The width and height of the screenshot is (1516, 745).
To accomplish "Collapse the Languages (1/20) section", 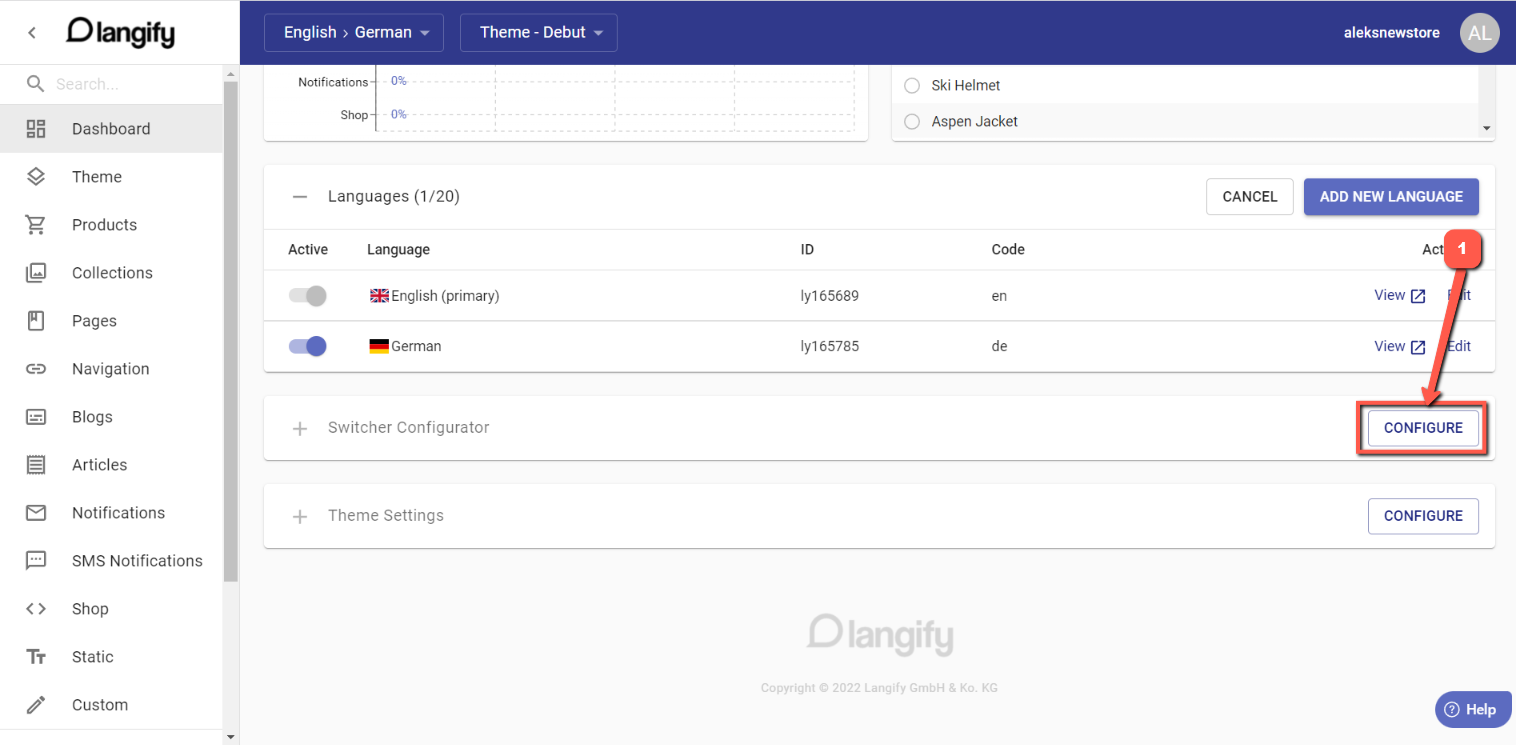I will pos(300,197).
